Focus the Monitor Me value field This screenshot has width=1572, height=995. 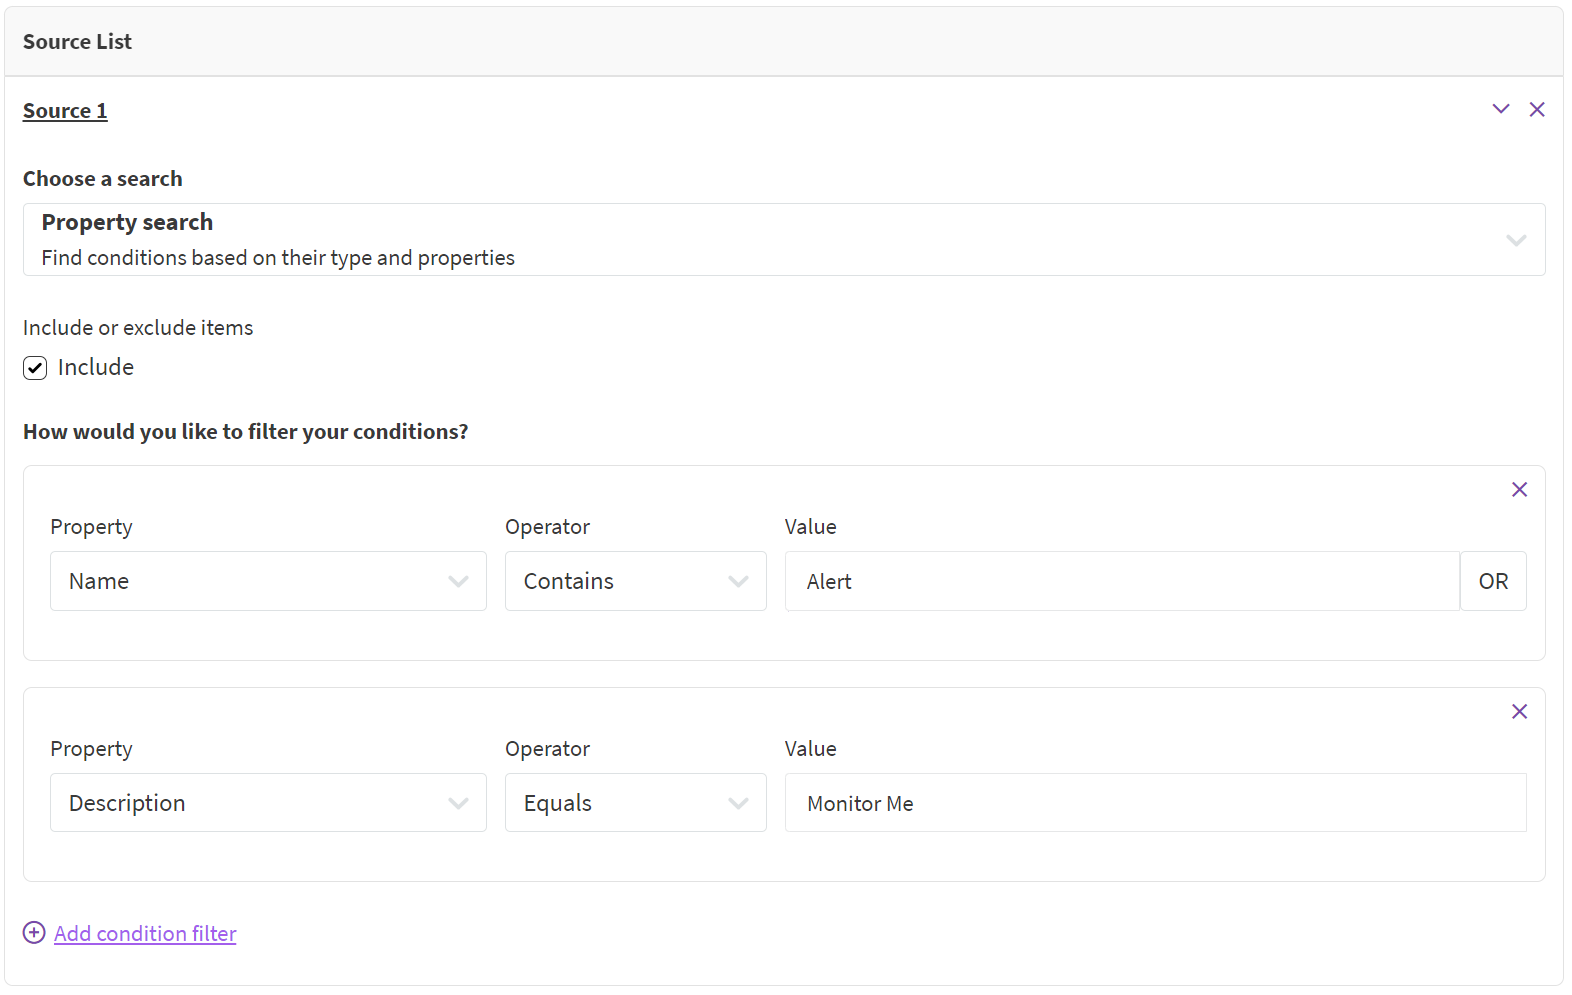click(1155, 803)
